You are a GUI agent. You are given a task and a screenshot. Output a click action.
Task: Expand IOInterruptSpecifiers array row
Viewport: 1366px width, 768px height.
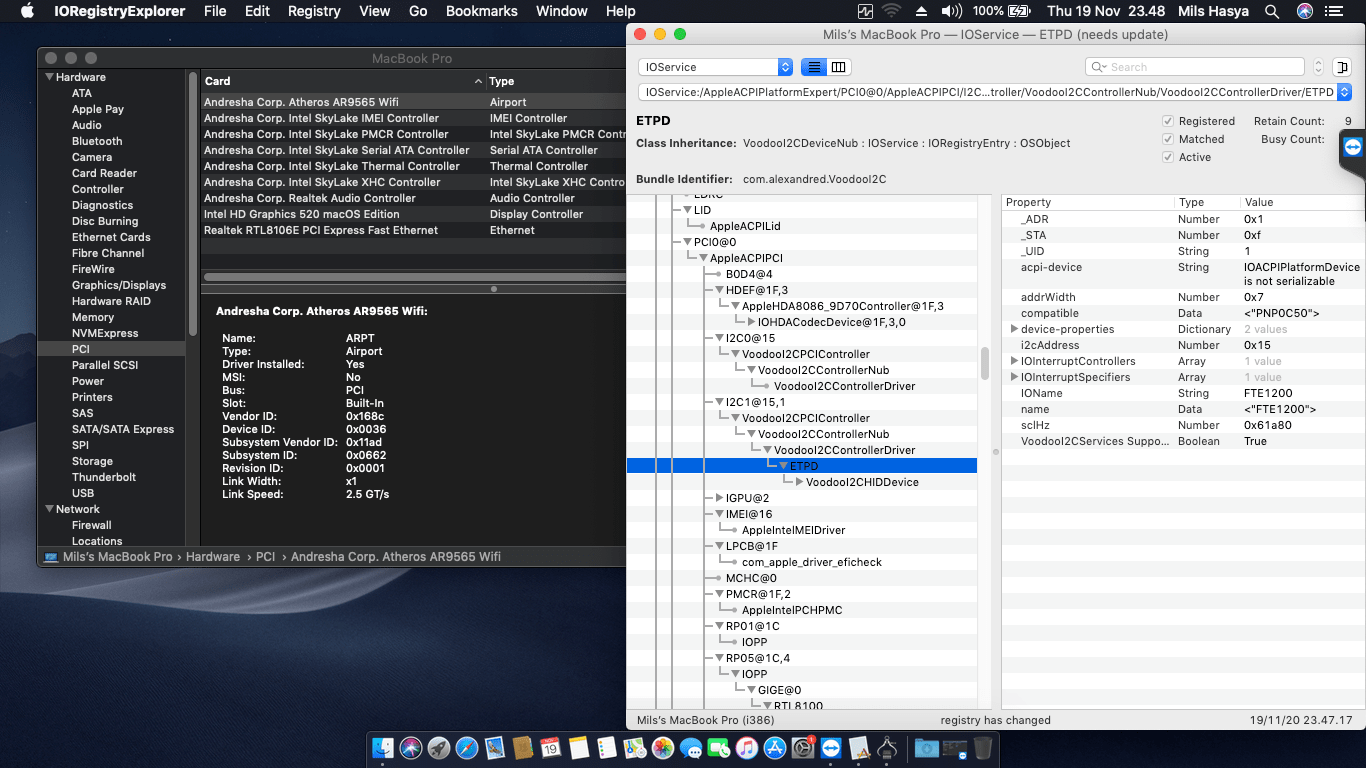pyautogui.click(x=1014, y=377)
